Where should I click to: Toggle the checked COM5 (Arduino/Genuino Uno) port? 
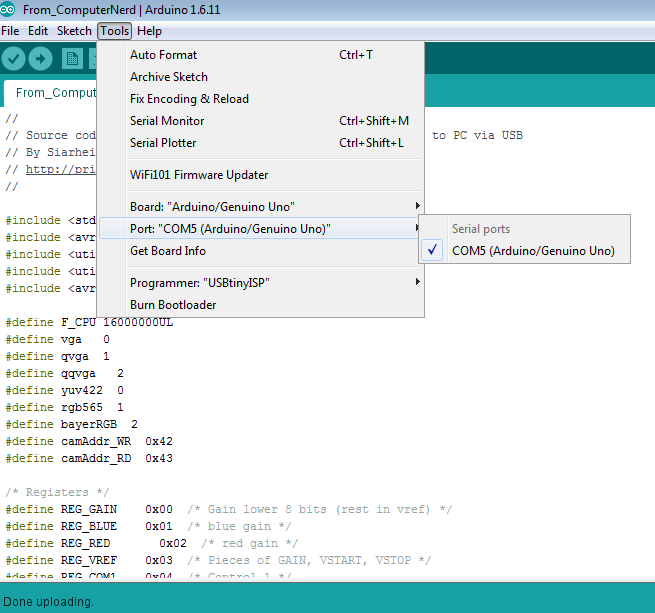pos(525,251)
